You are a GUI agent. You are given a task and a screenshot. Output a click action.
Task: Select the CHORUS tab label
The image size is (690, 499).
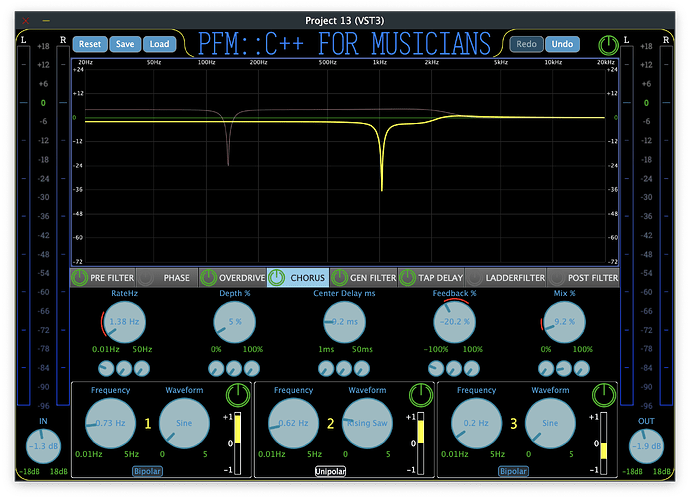point(307,278)
